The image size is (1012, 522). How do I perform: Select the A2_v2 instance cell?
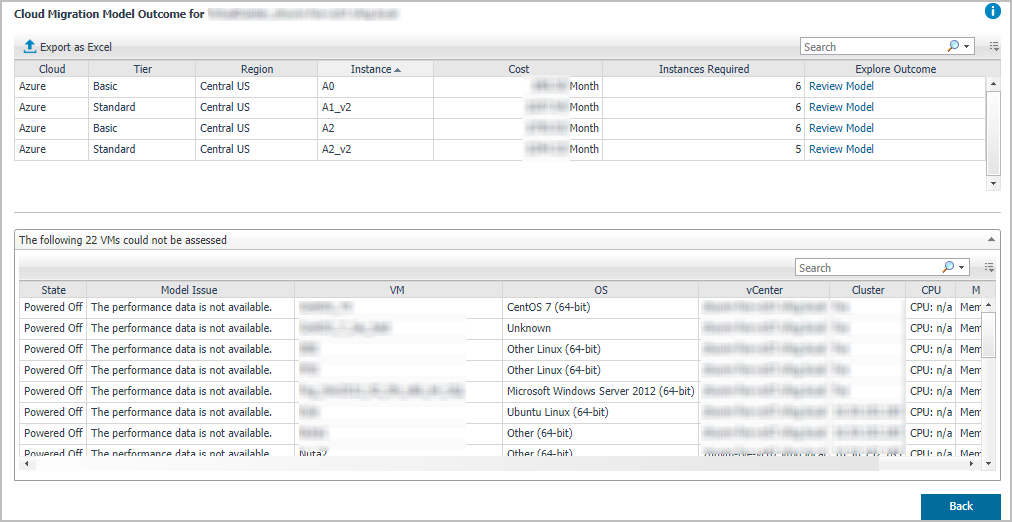pos(375,150)
